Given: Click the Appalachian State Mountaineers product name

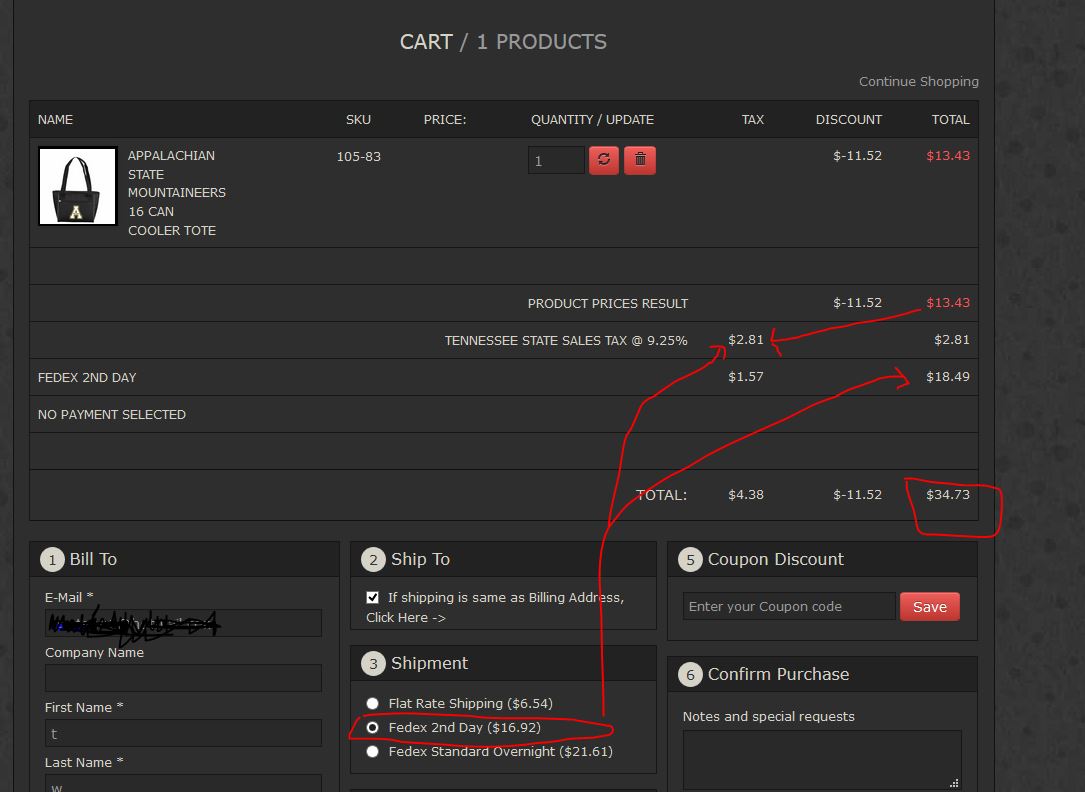Looking at the screenshot, I should [176, 193].
